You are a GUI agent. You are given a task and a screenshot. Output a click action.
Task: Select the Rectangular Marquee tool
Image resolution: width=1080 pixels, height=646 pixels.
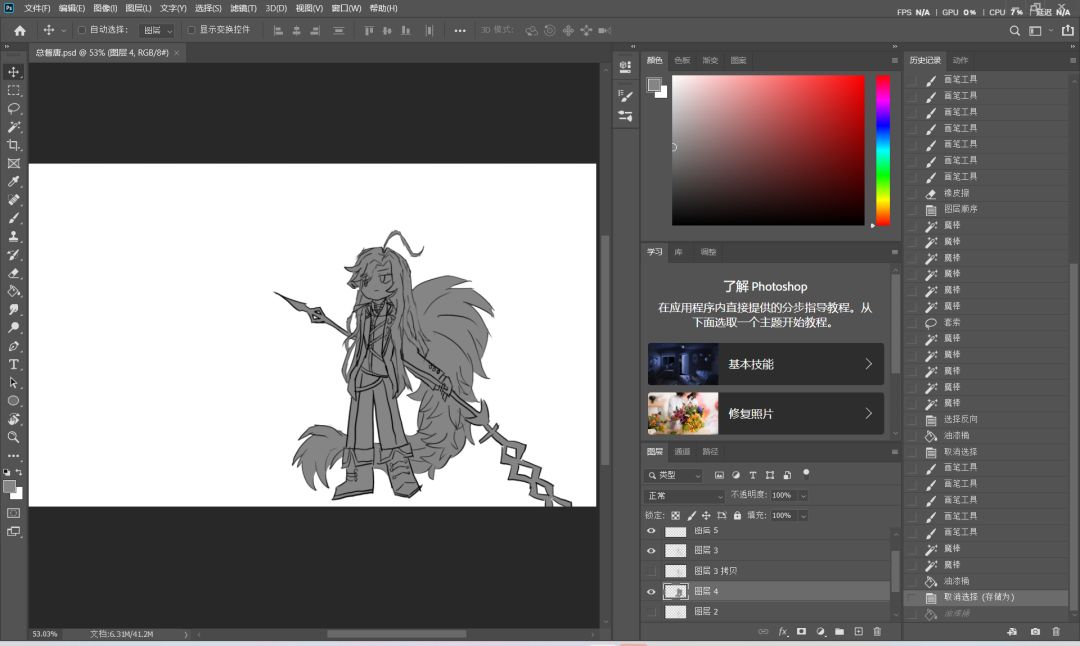(14, 90)
